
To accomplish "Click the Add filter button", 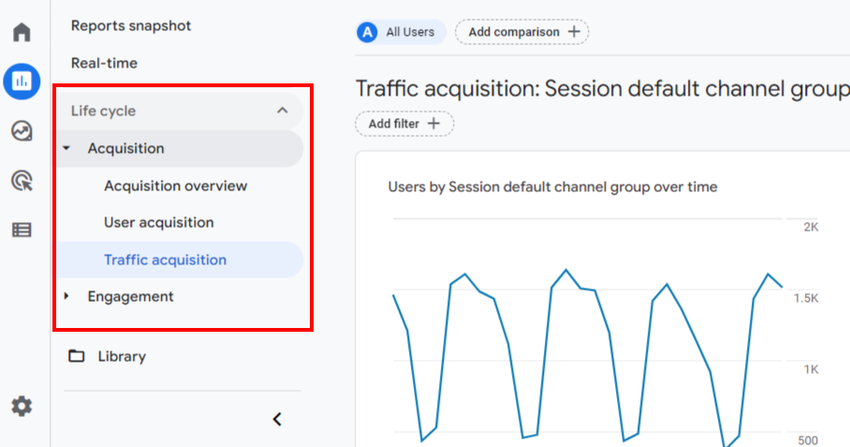I will 404,124.
